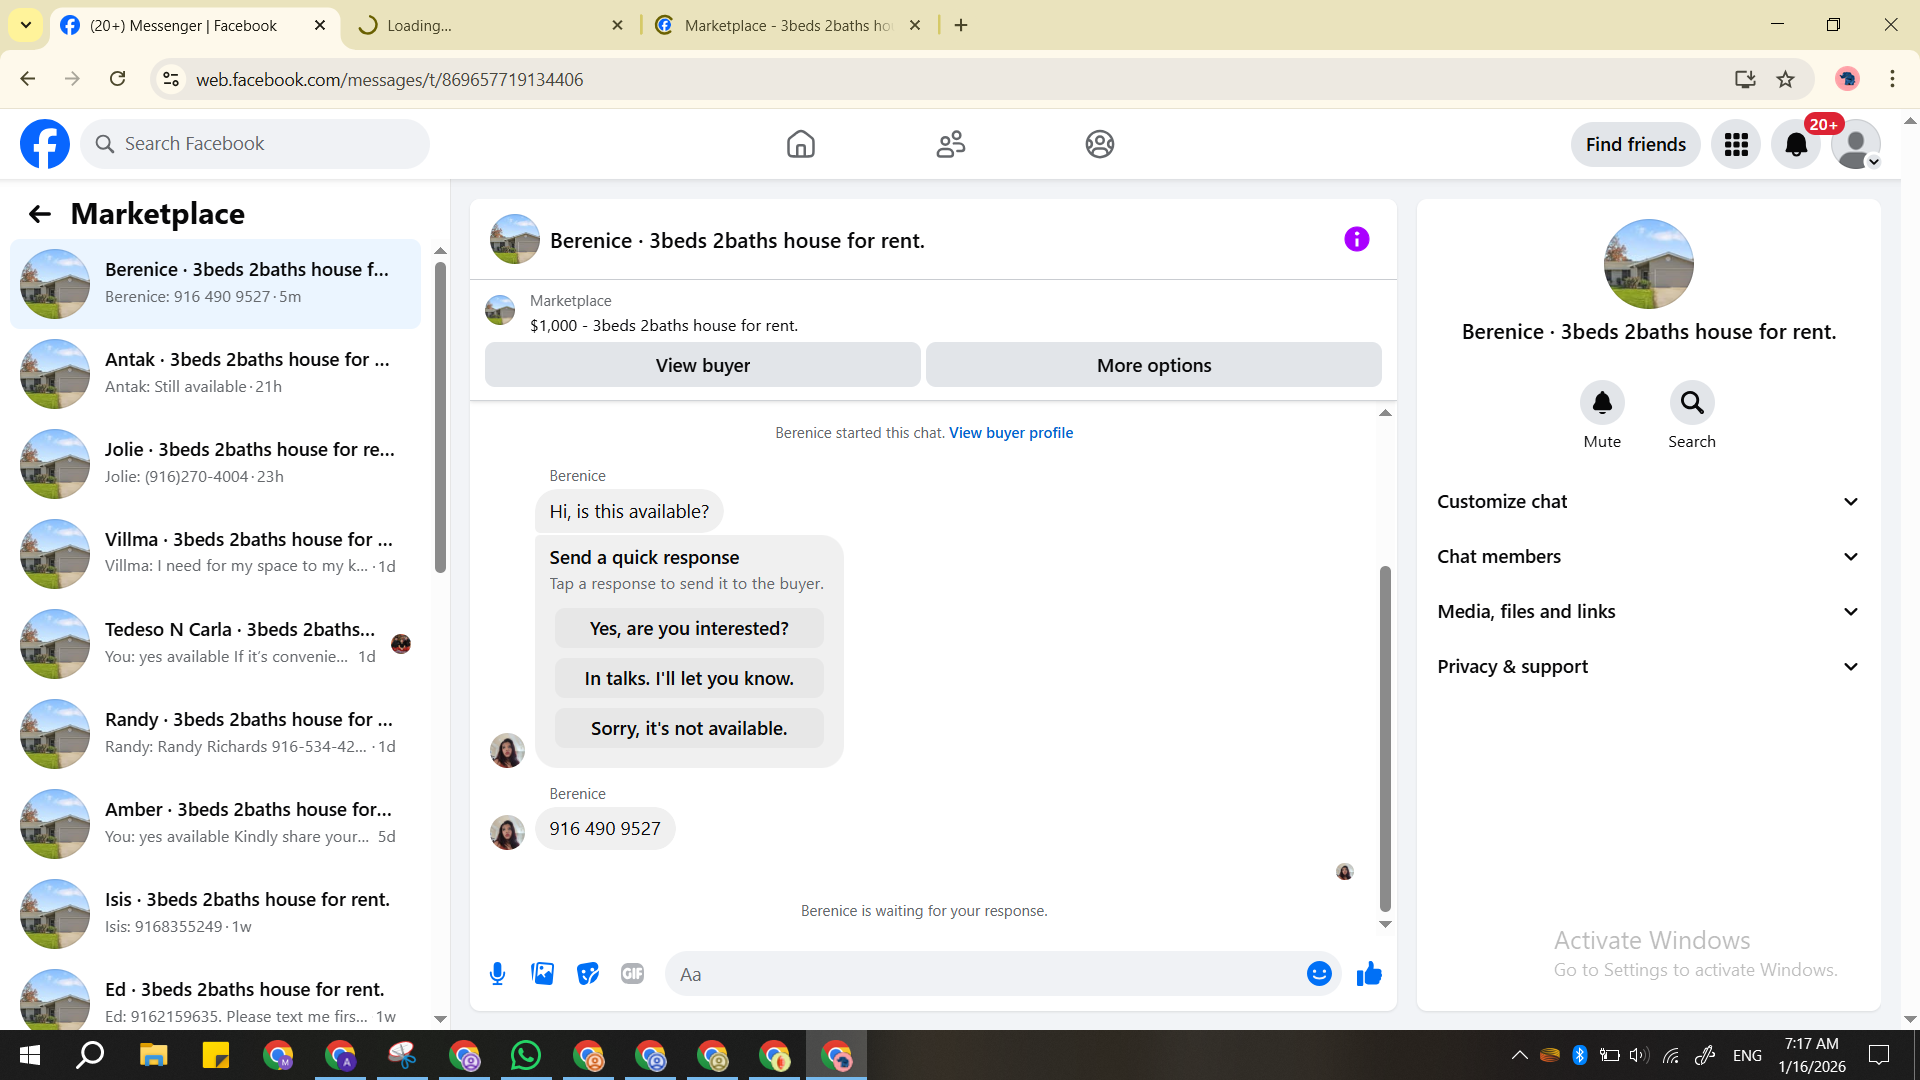Expand Privacy & support section
Screen dimensions: 1920x1080
(x=1648, y=667)
